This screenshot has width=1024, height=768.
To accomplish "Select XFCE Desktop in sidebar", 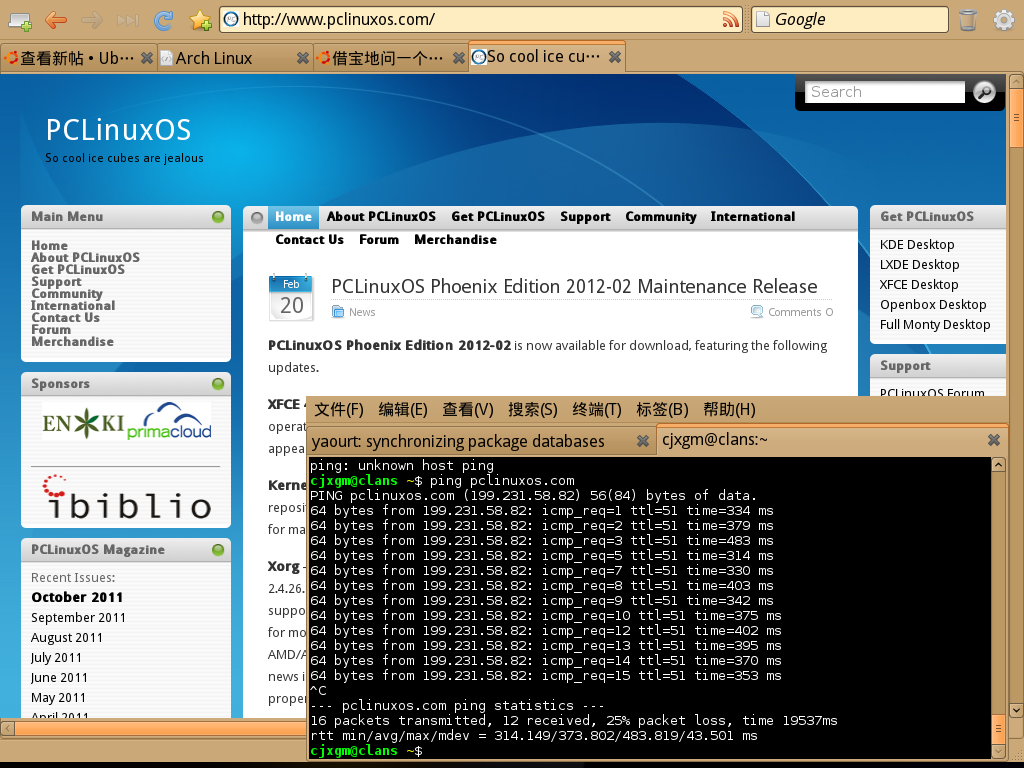I will click(919, 285).
